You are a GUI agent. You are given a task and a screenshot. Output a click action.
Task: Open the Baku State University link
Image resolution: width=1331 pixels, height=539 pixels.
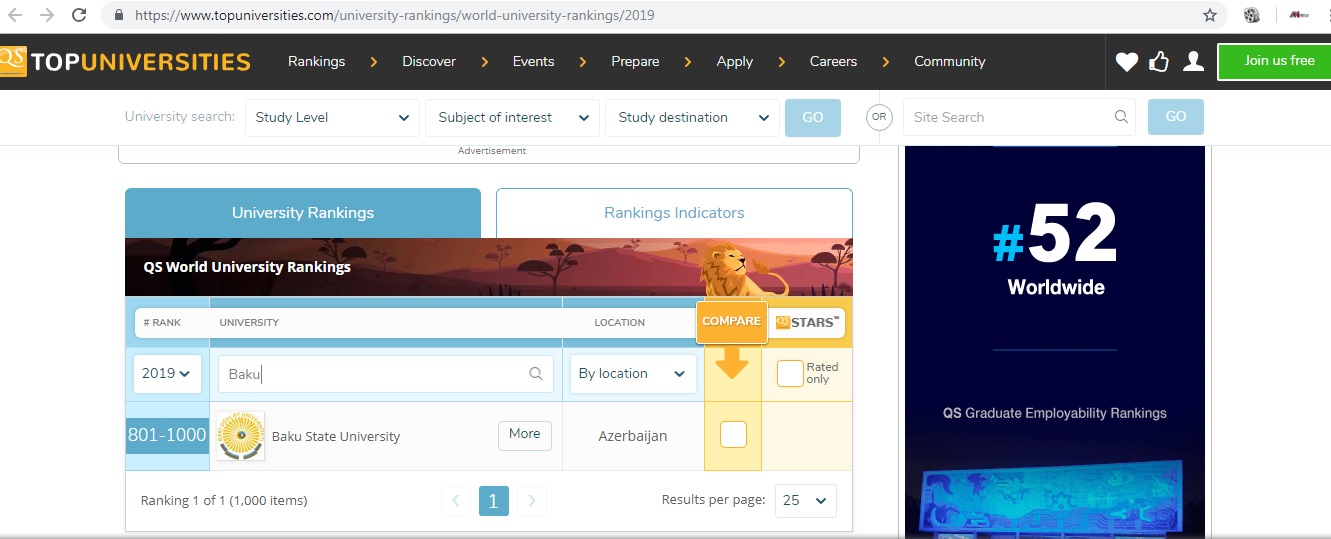tap(336, 437)
